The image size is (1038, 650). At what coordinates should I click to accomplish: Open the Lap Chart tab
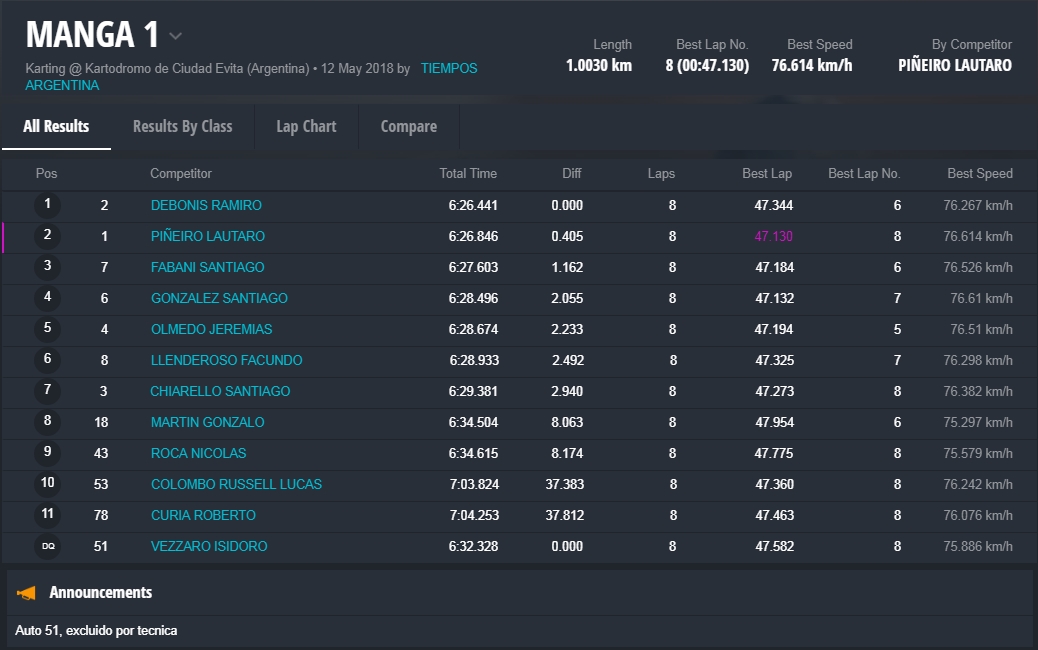tap(306, 127)
